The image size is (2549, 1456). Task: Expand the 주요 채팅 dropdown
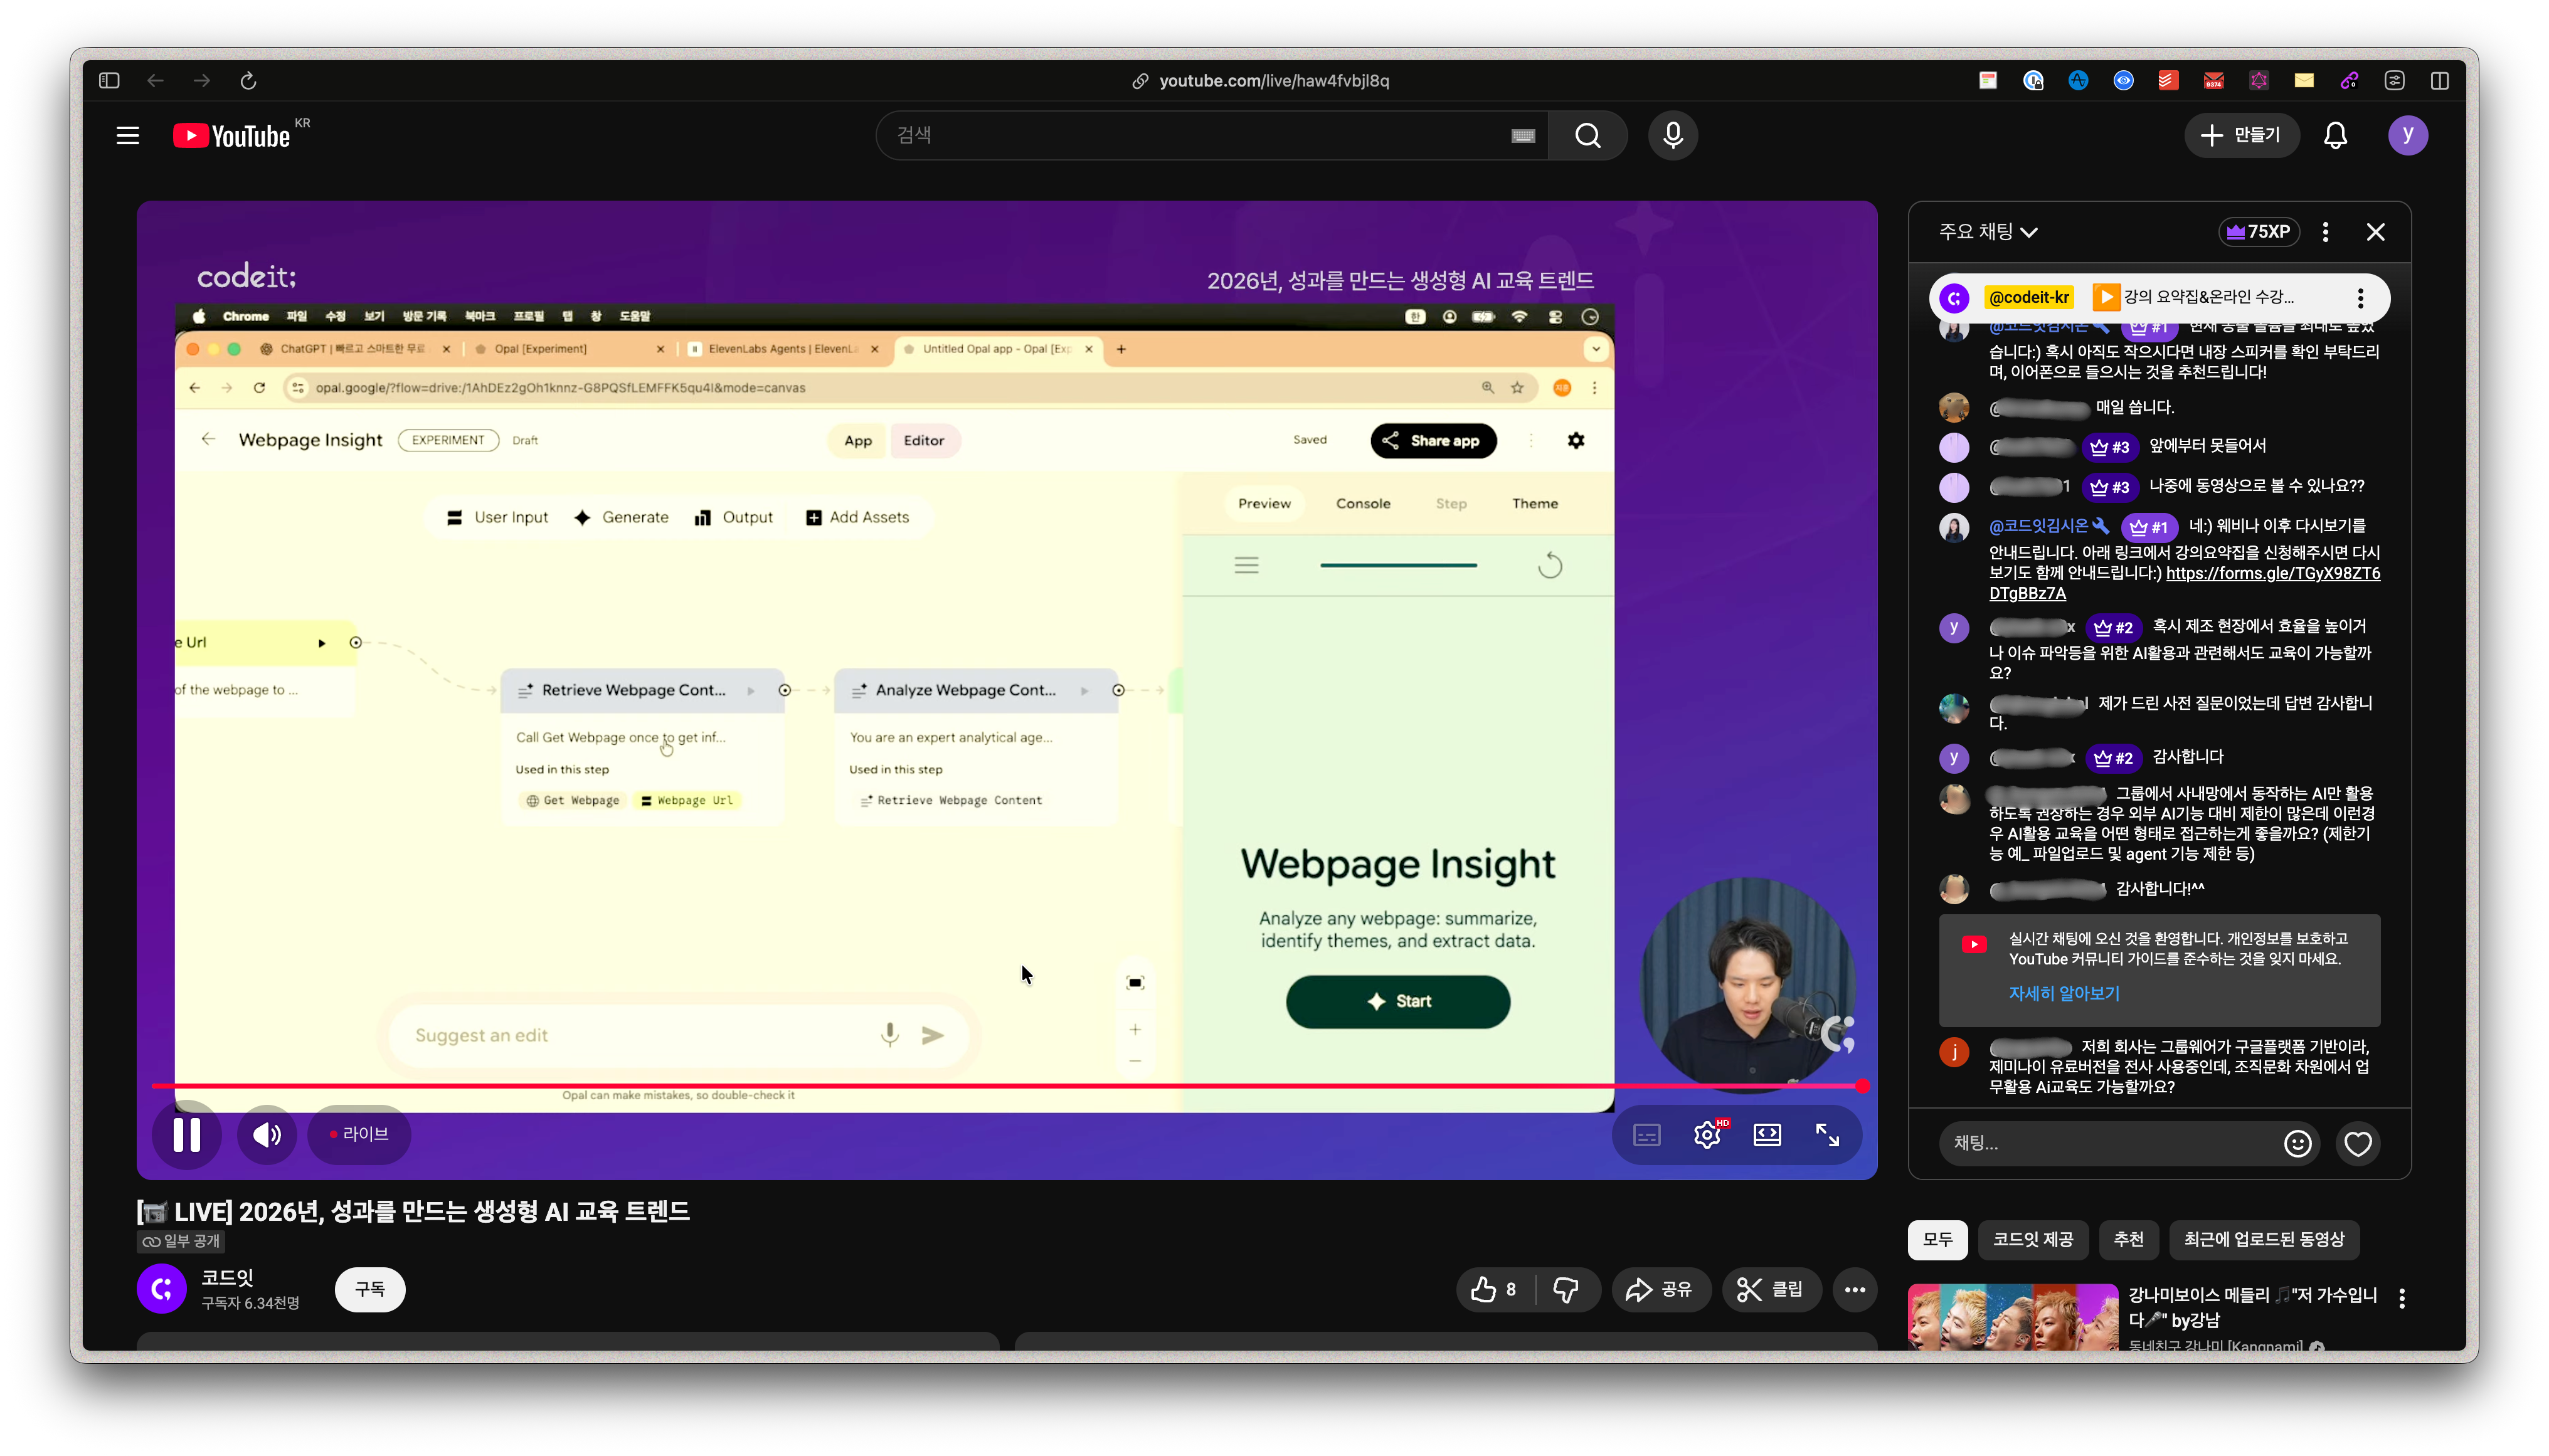1988,232
